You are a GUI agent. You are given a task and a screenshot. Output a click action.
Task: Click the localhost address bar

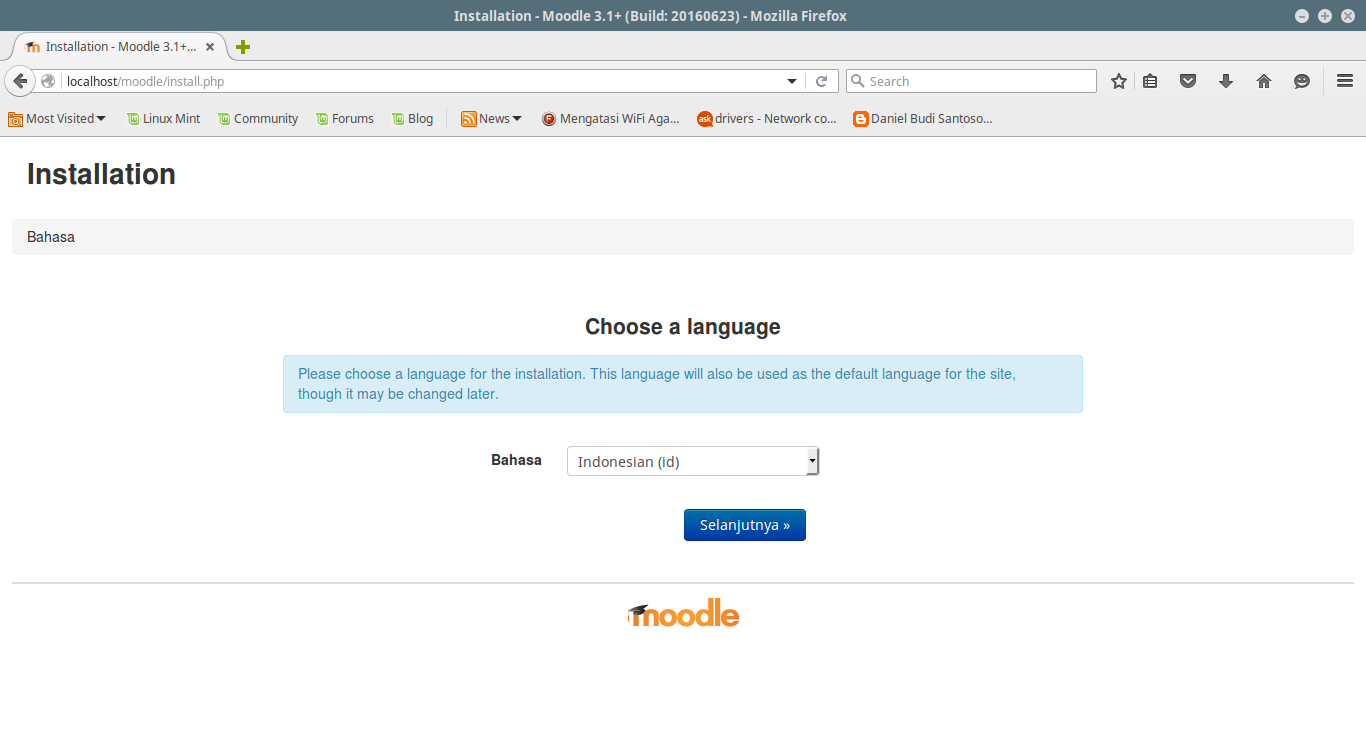click(420, 81)
